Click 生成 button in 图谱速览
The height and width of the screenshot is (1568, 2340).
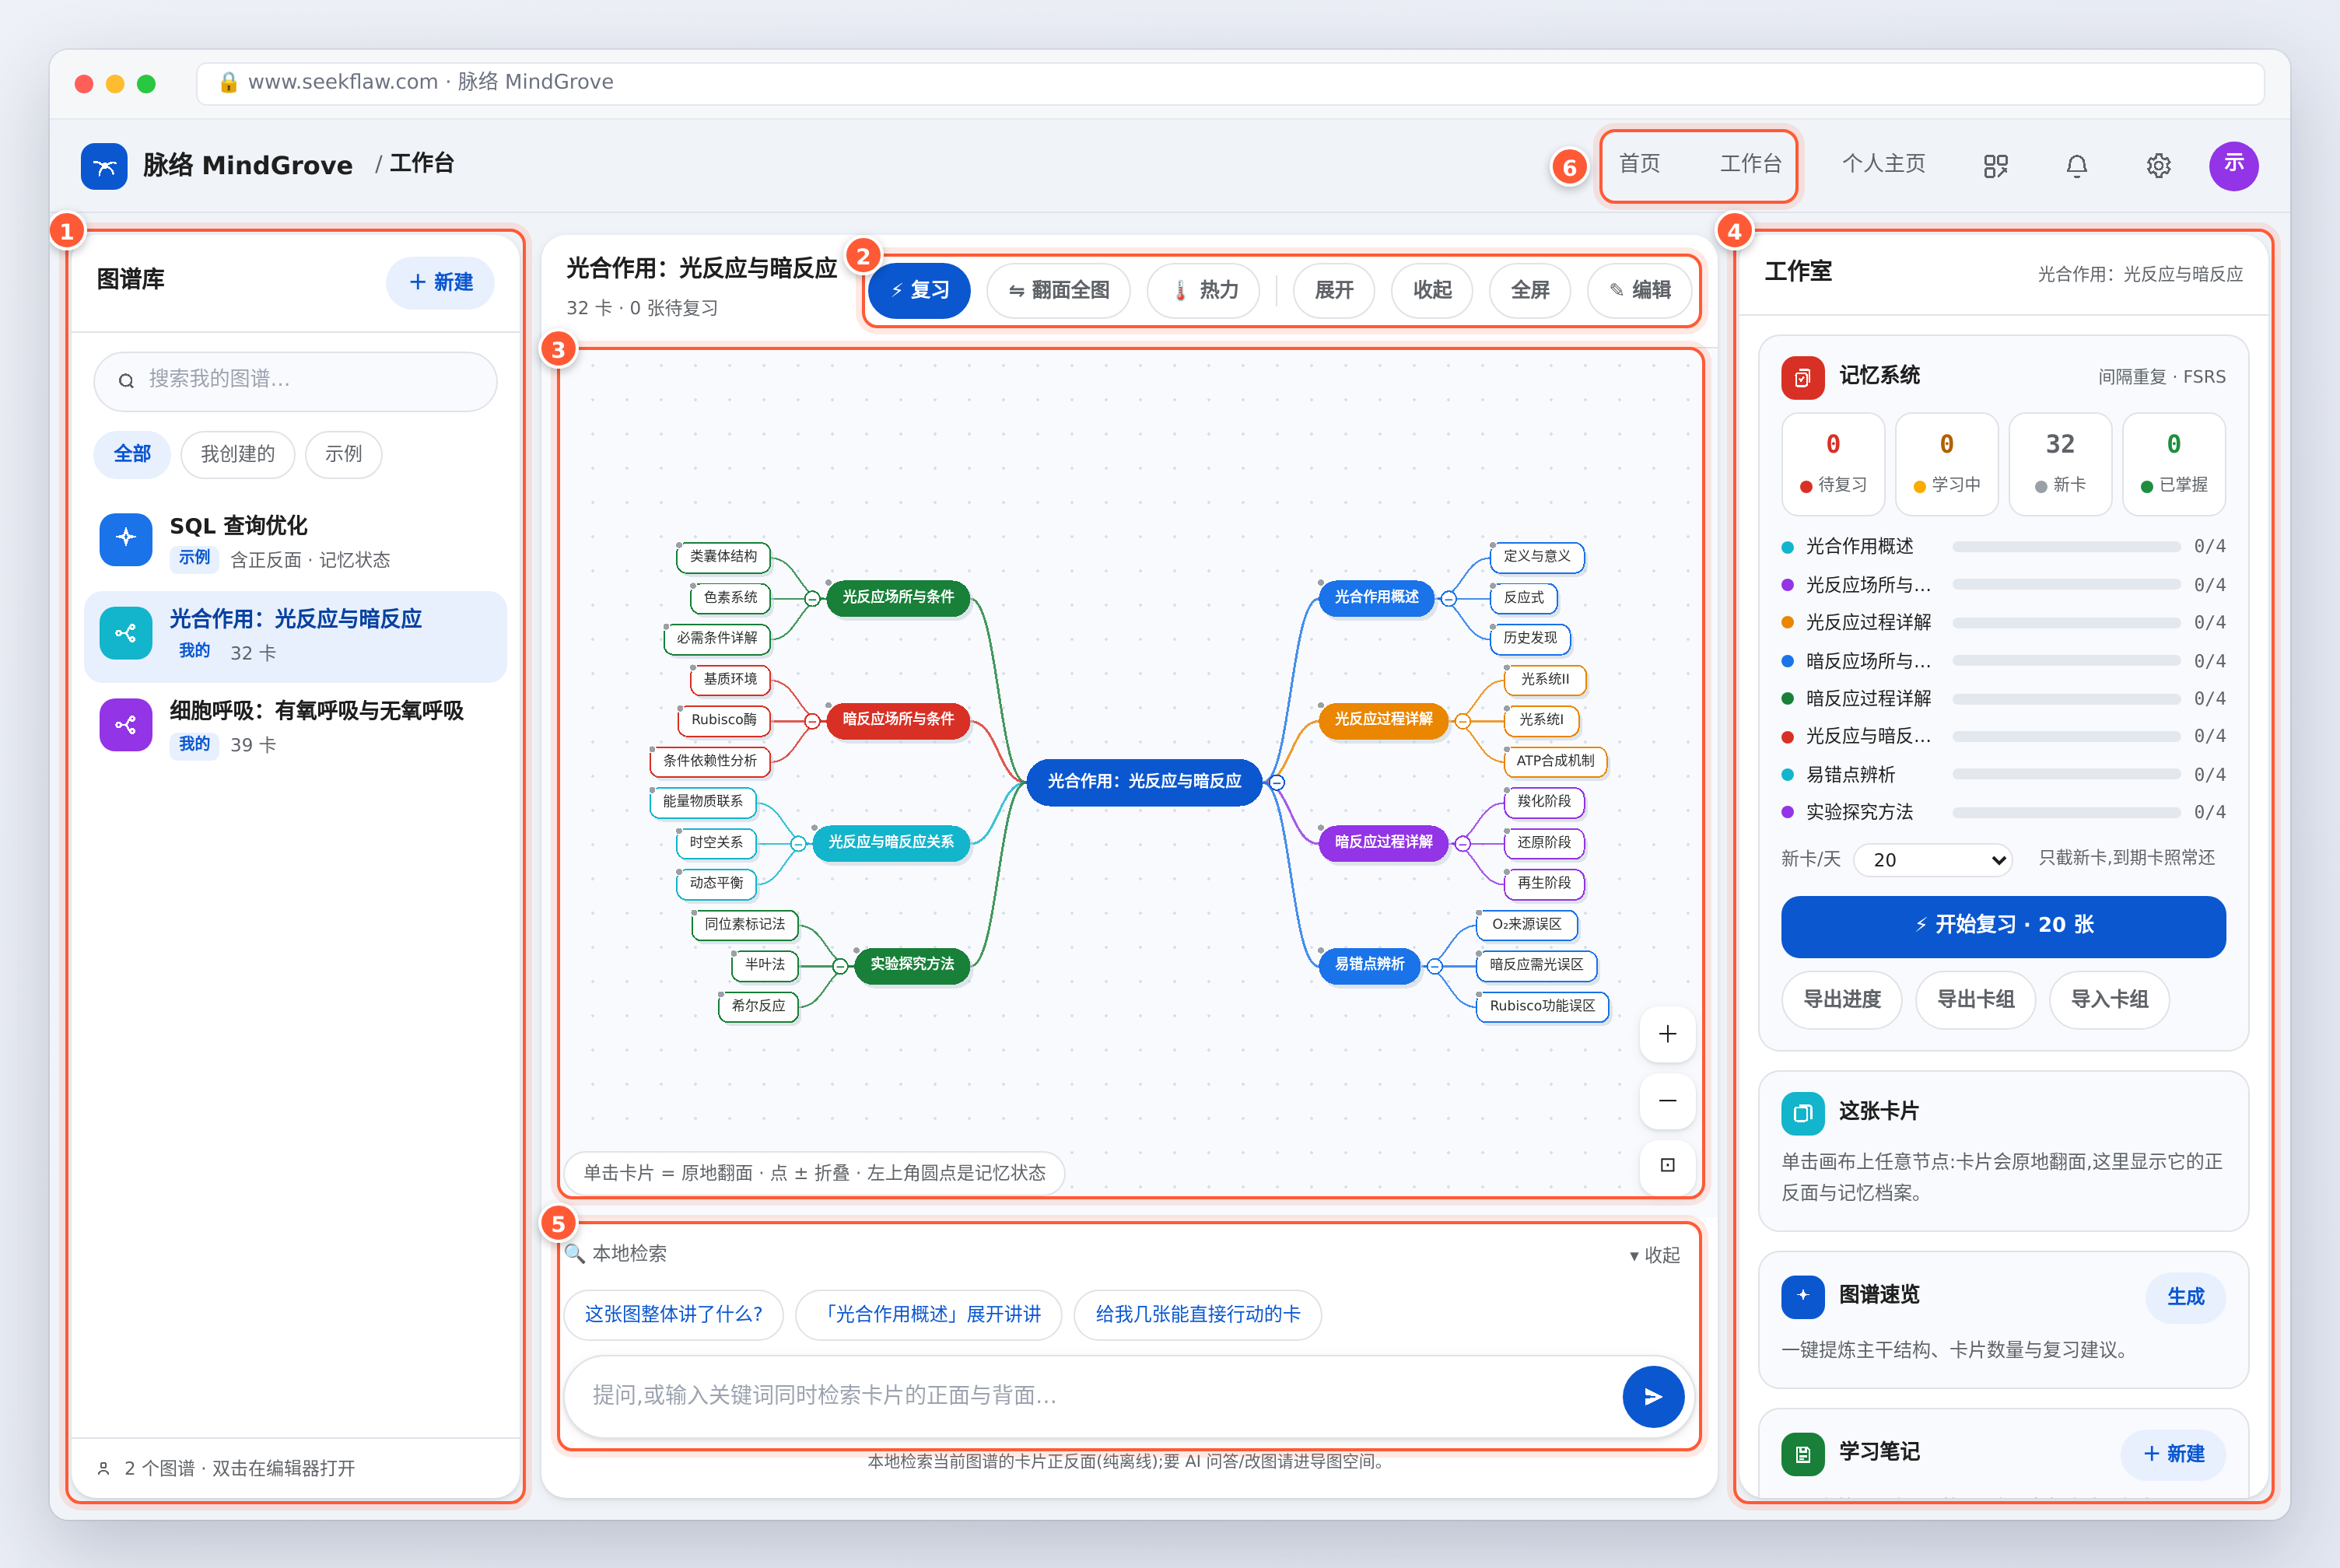(x=2185, y=1297)
